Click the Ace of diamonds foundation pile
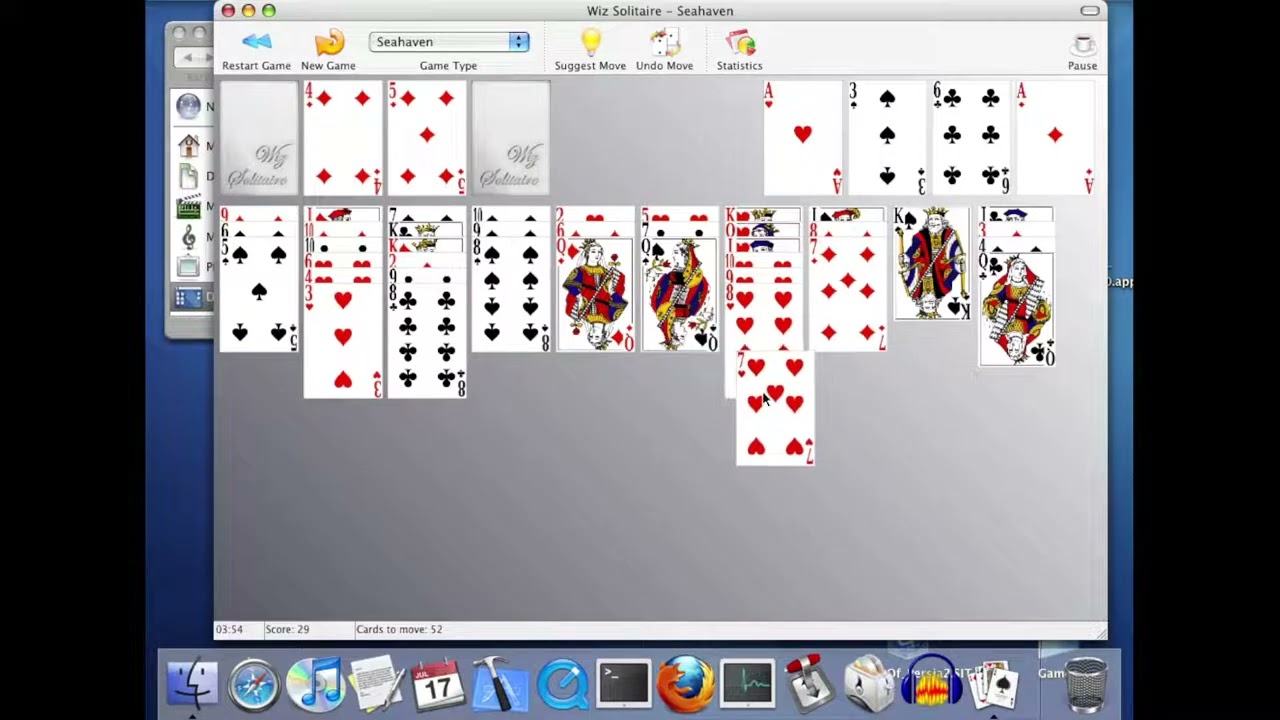Screen dimensions: 1280x720 click(x=1055, y=139)
